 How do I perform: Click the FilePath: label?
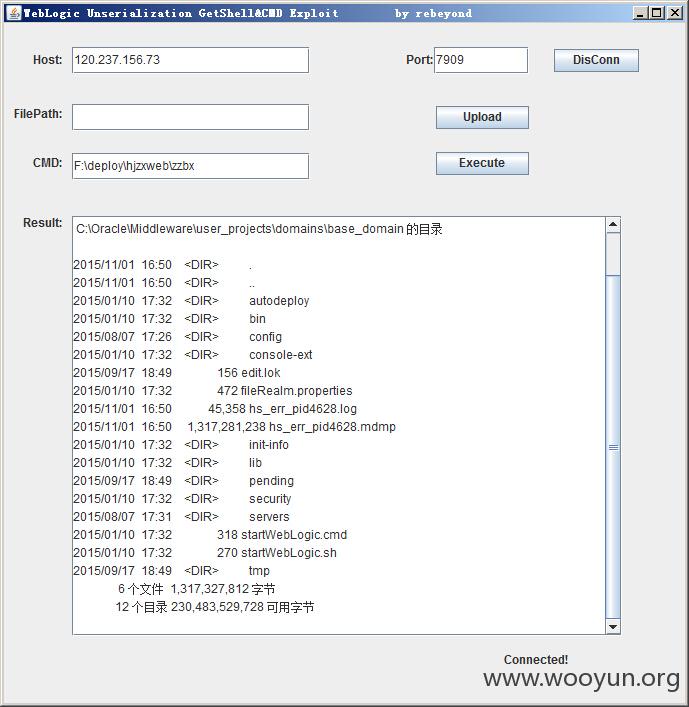[38, 114]
